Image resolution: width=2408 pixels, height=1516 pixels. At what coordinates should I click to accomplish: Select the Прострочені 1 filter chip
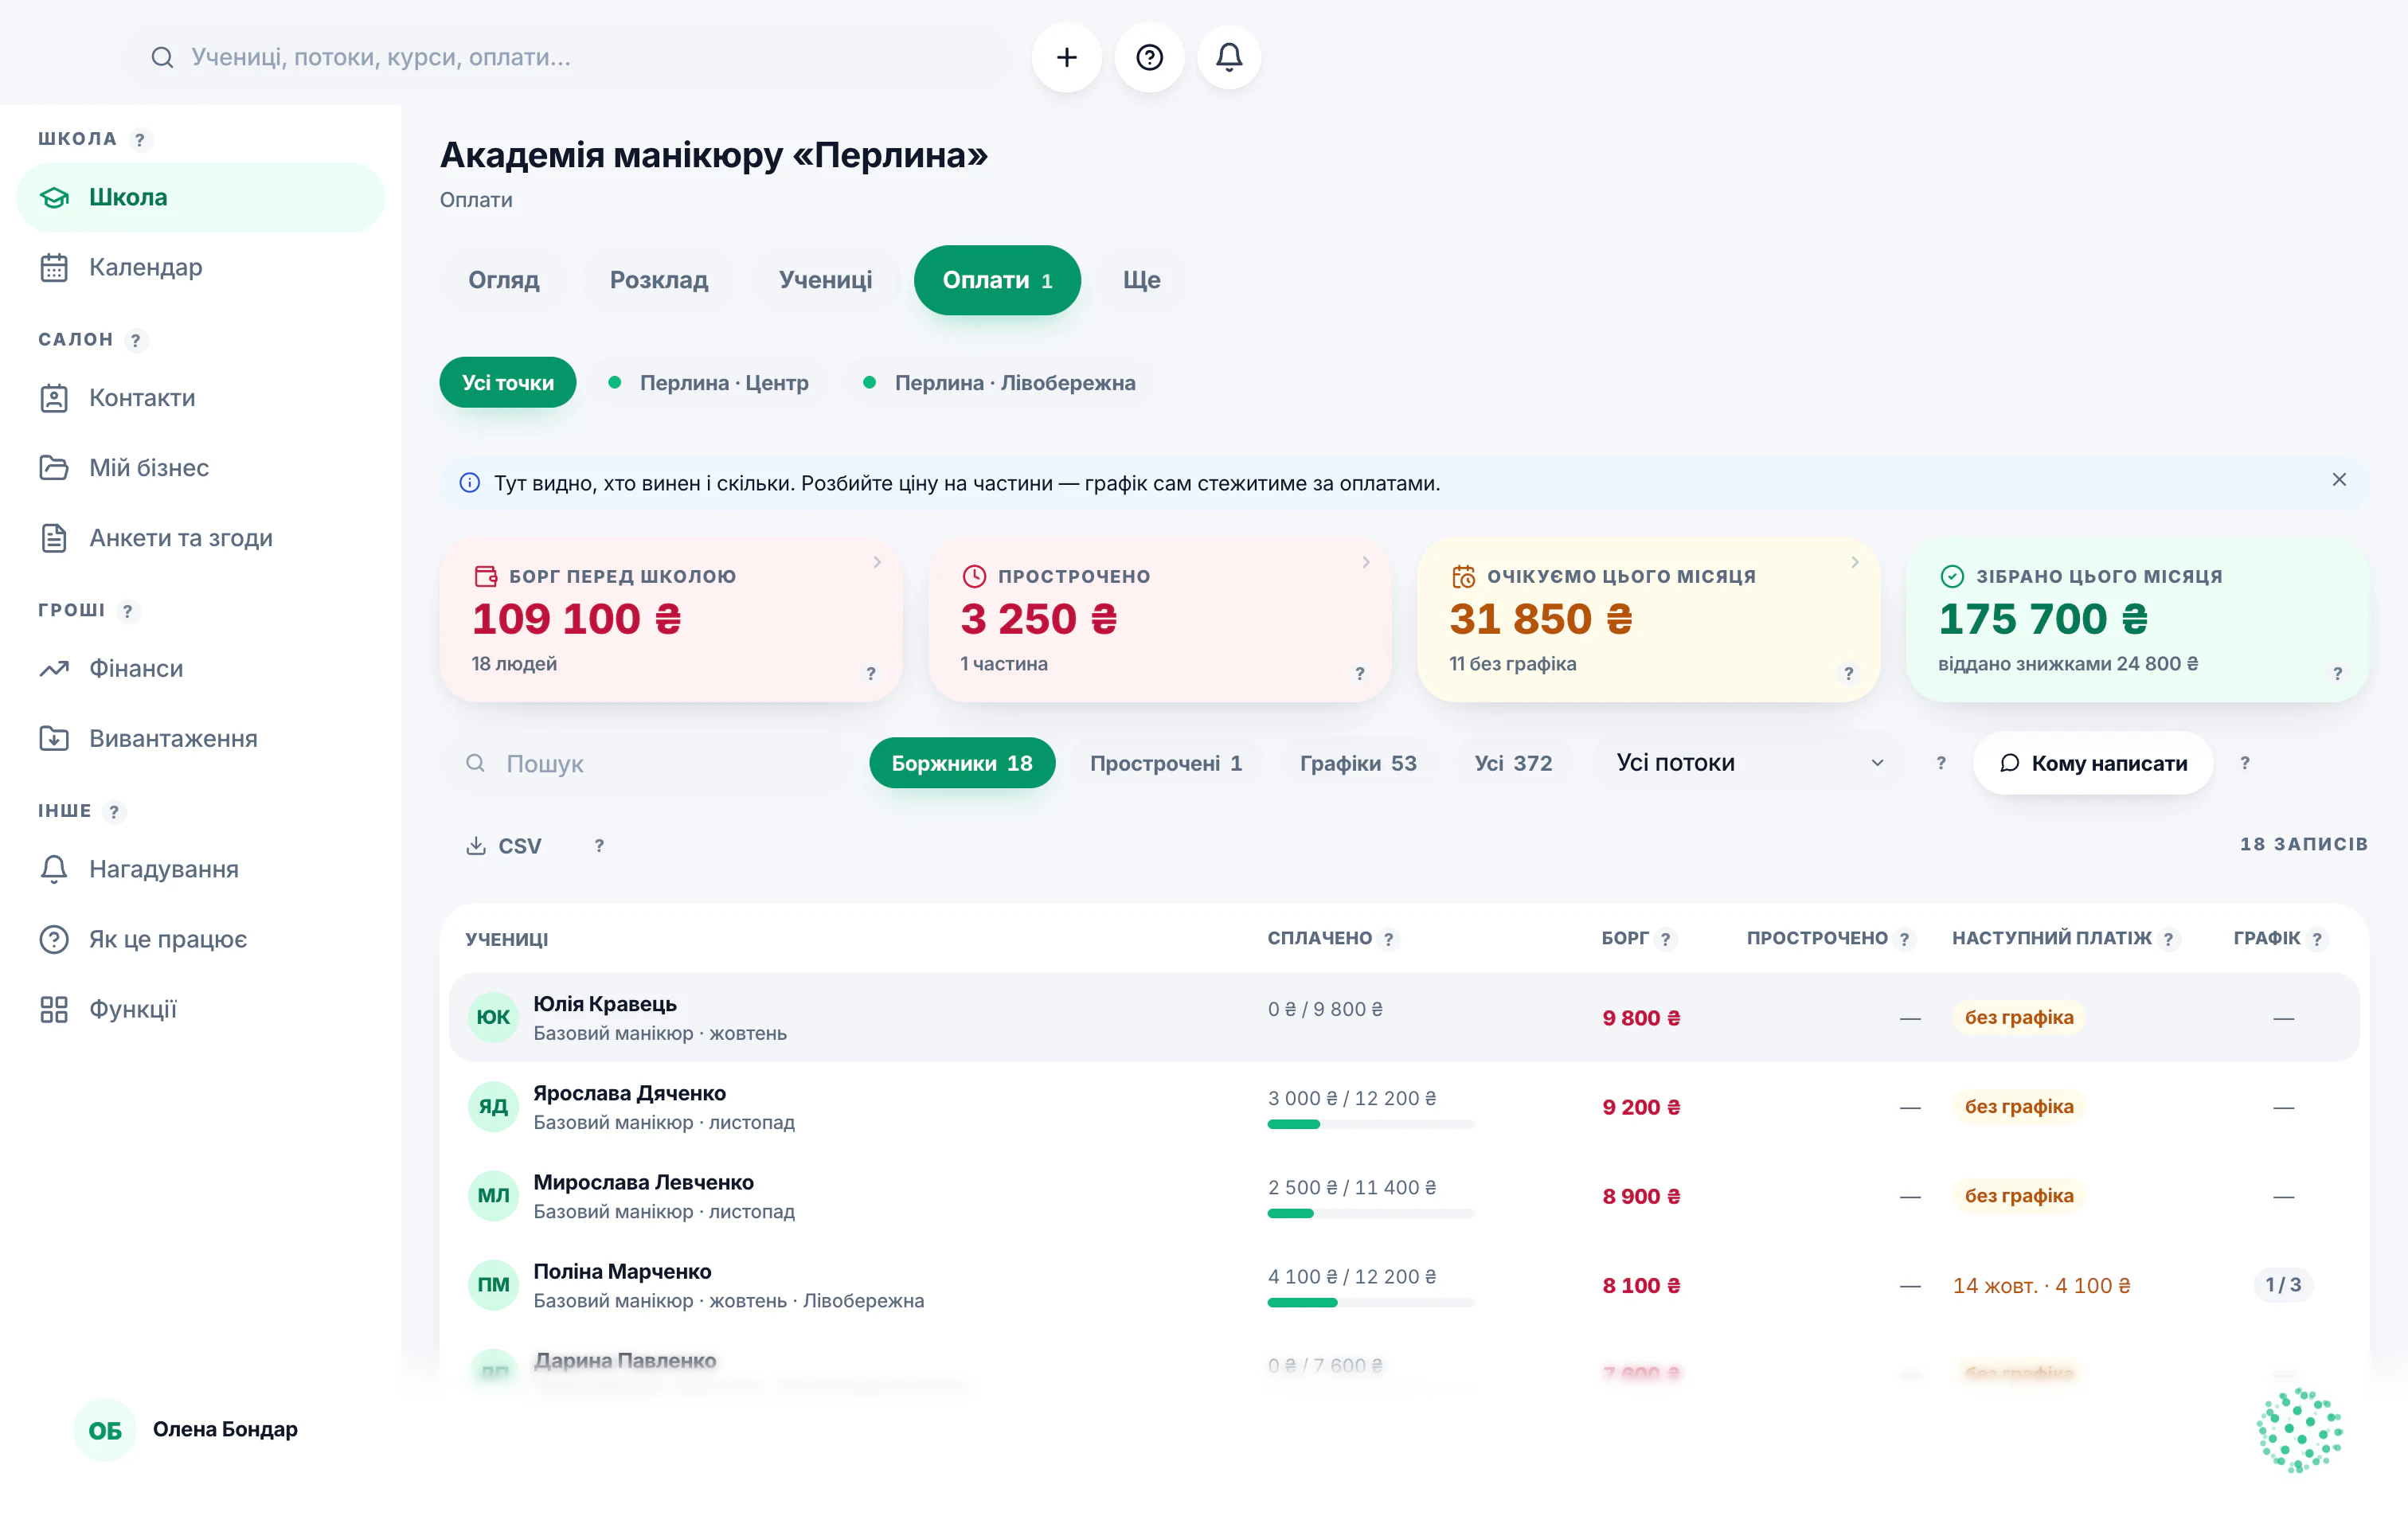coord(1165,763)
